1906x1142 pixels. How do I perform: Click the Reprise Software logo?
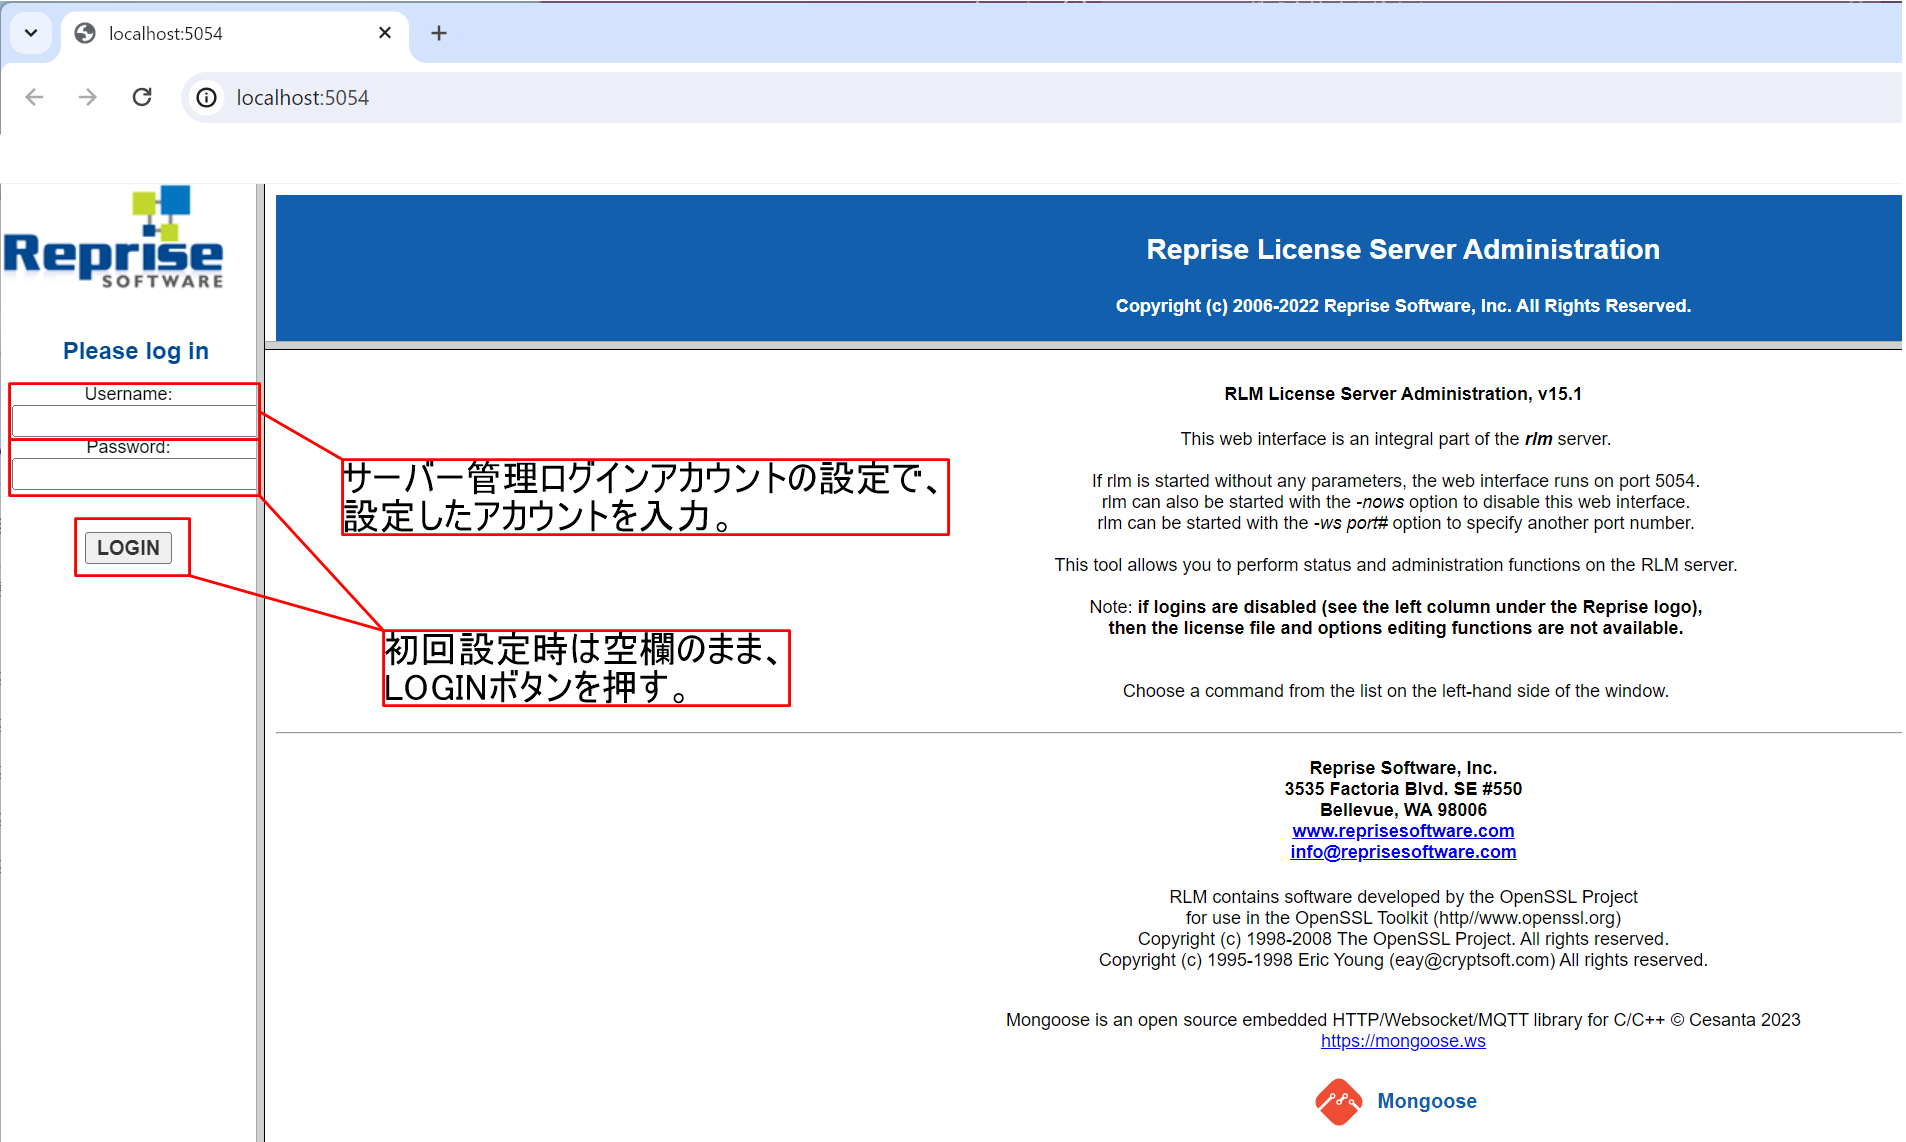tap(113, 238)
